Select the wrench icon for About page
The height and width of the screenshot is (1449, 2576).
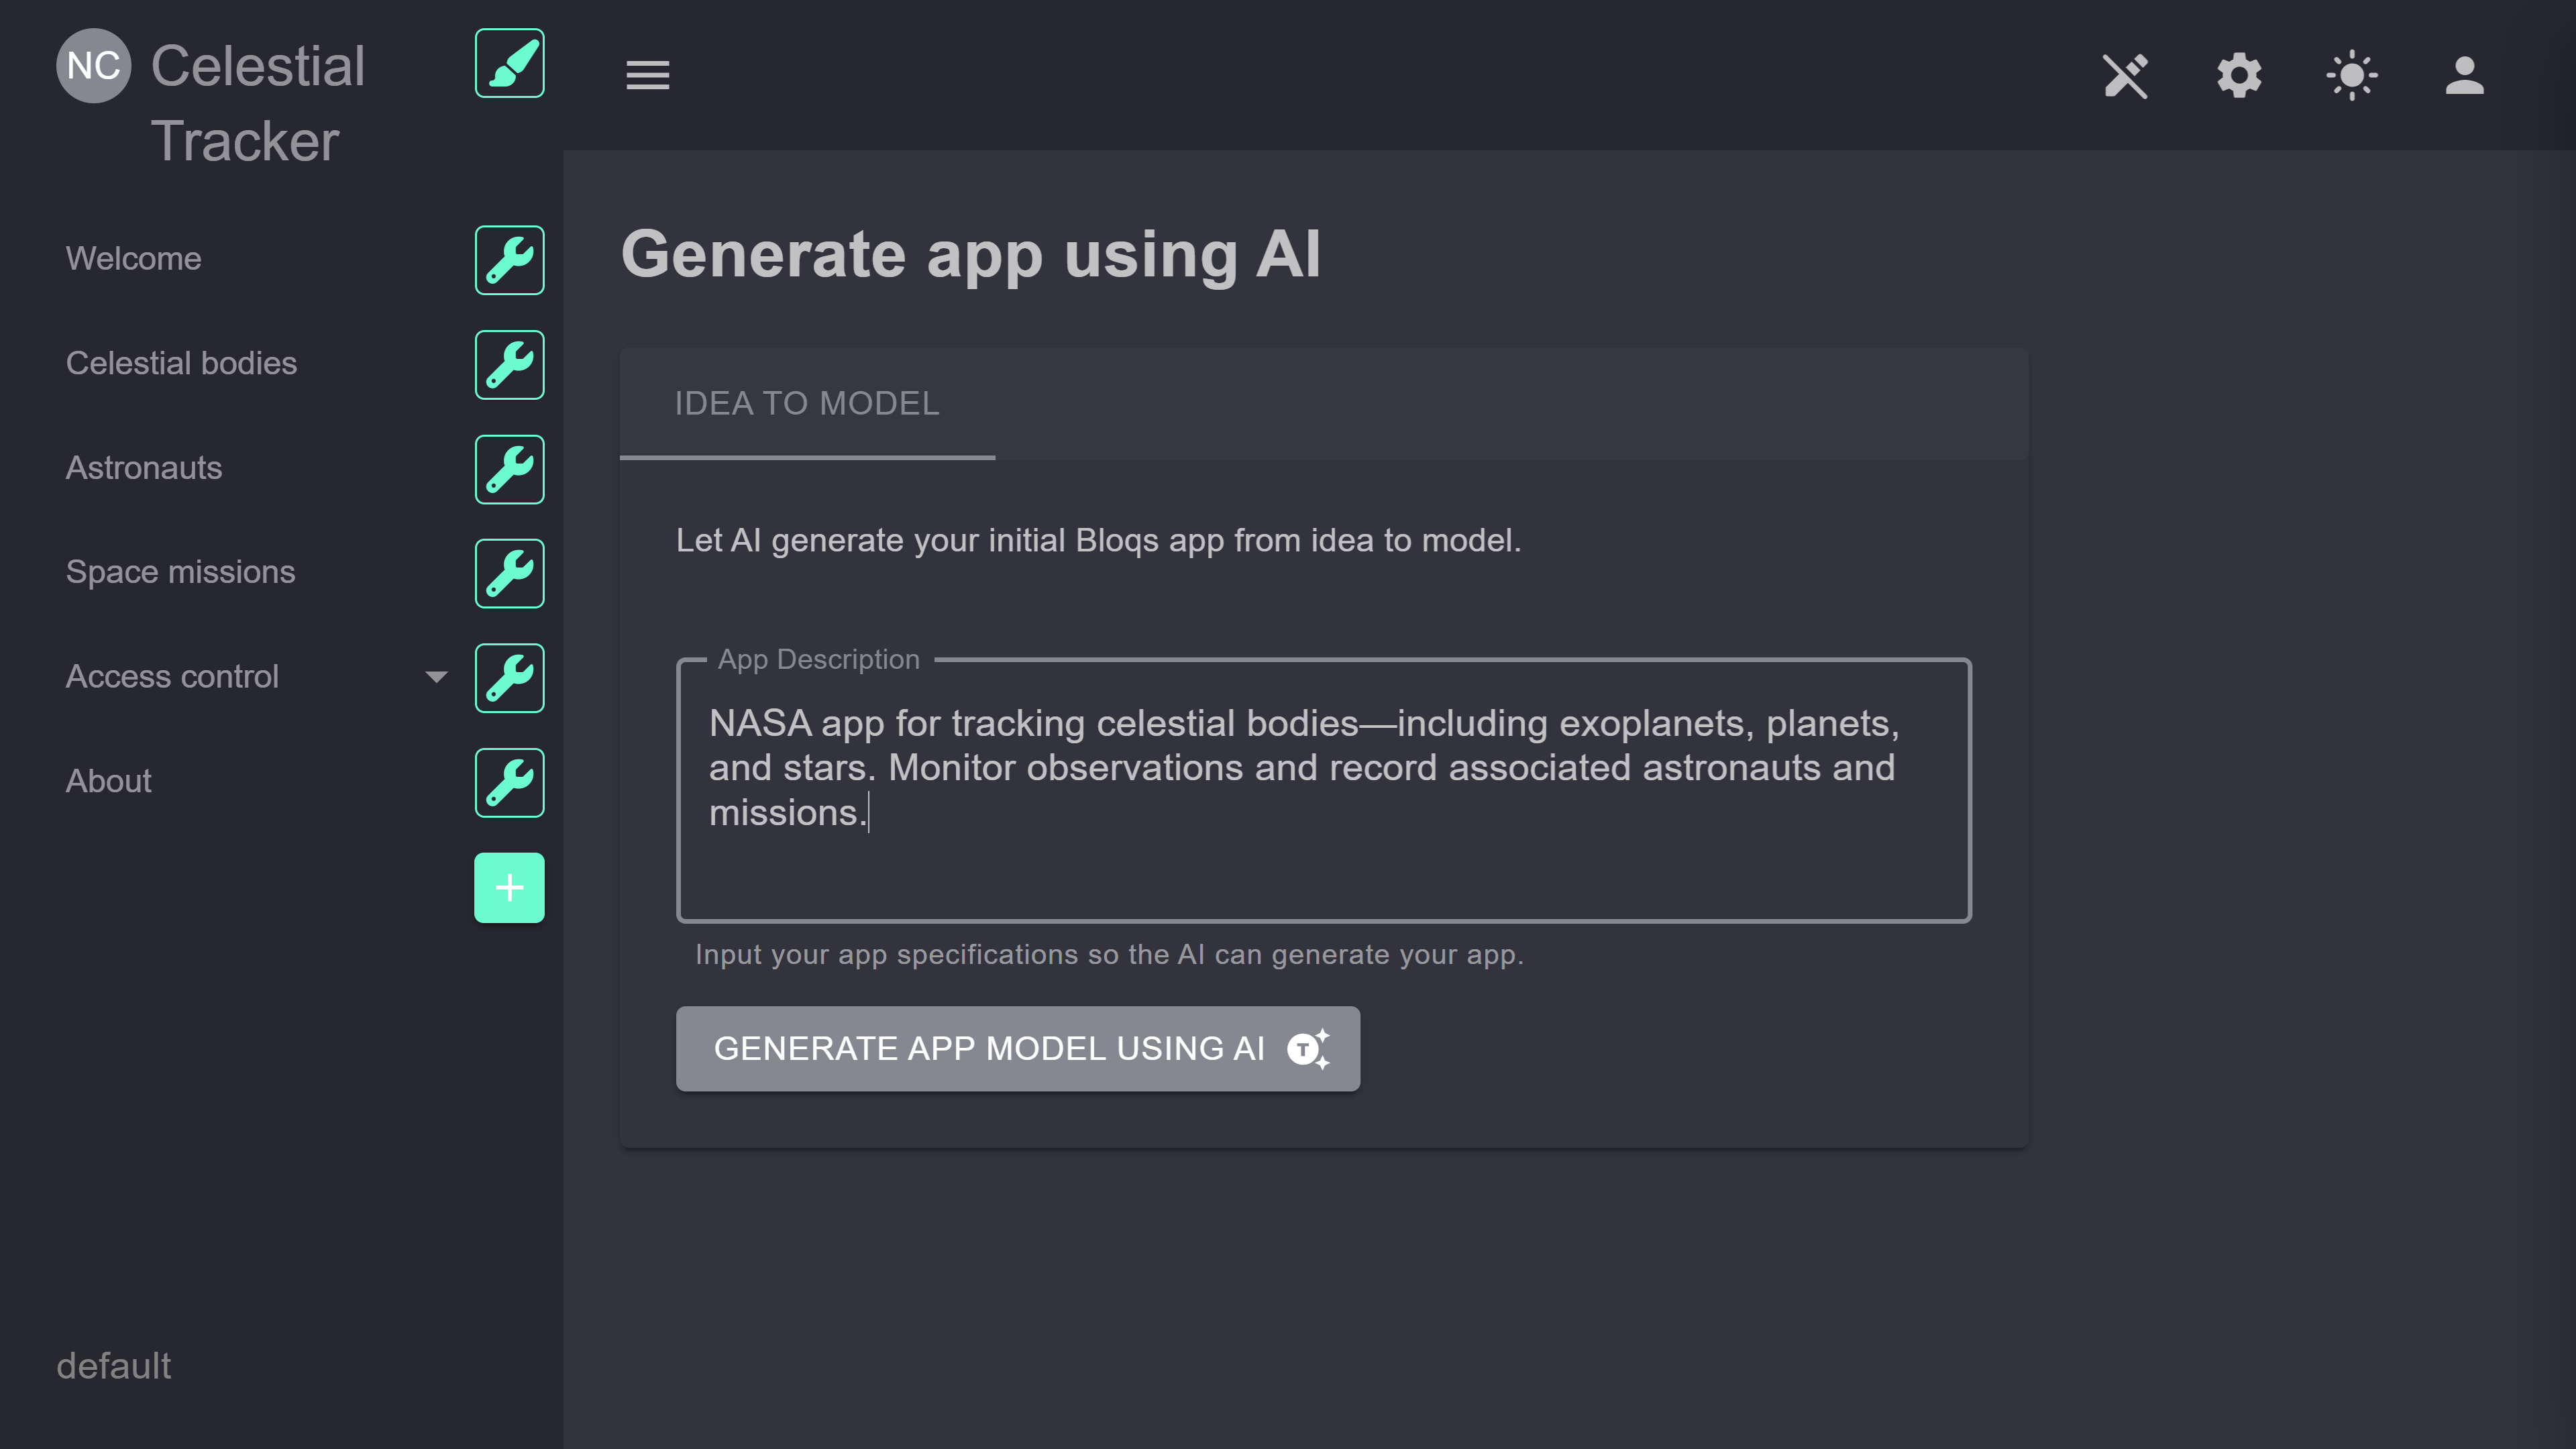(509, 782)
